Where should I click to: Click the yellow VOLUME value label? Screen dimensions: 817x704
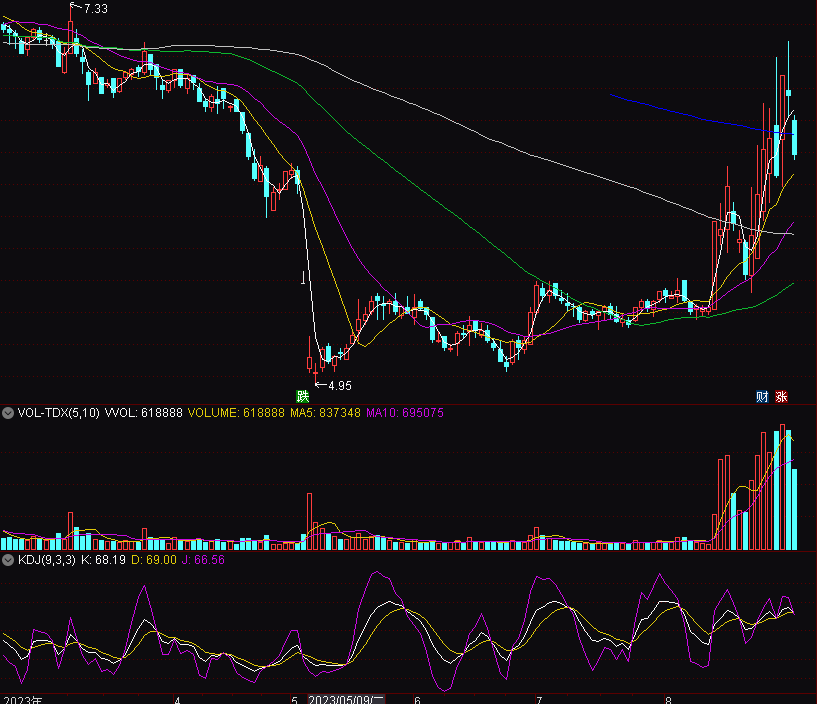(235, 412)
